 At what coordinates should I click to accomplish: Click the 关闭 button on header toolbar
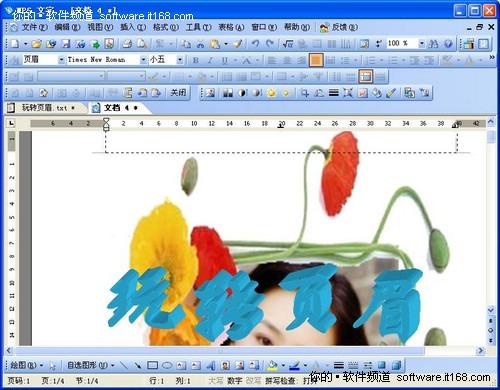click(178, 93)
